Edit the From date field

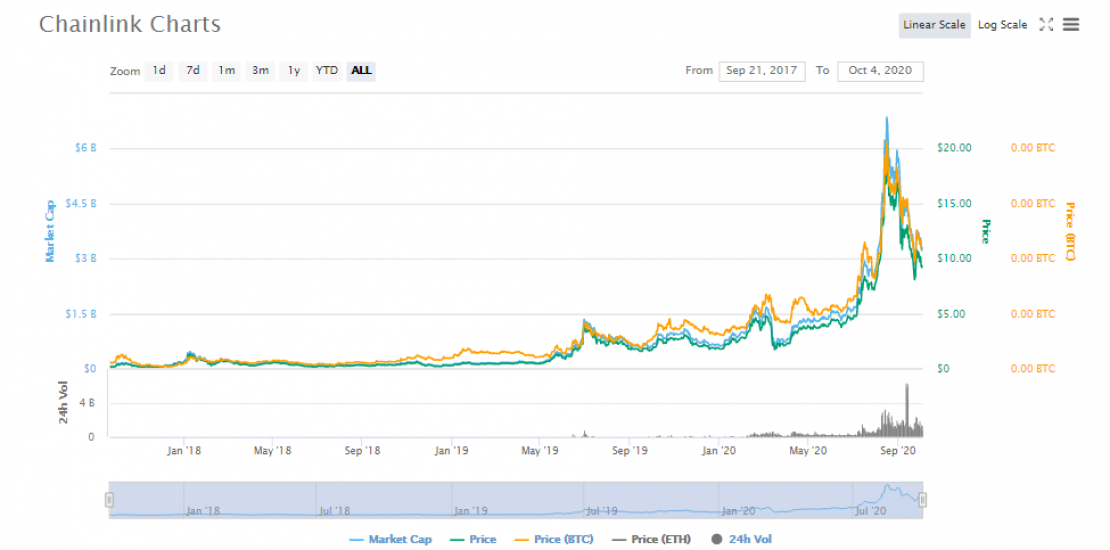click(762, 71)
